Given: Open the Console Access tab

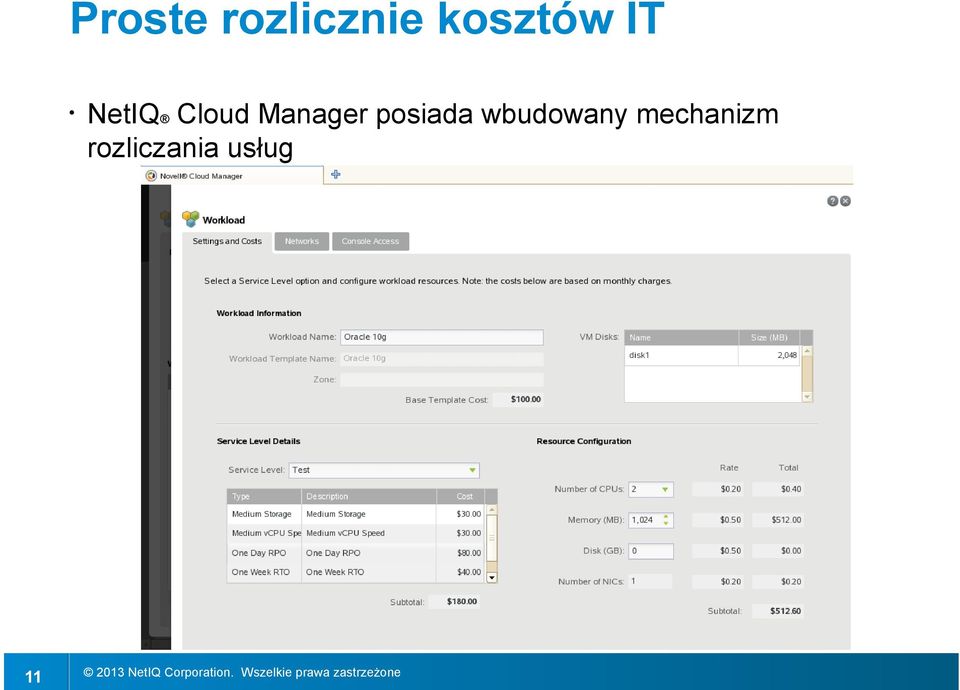Looking at the screenshot, I should click(x=370, y=241).
